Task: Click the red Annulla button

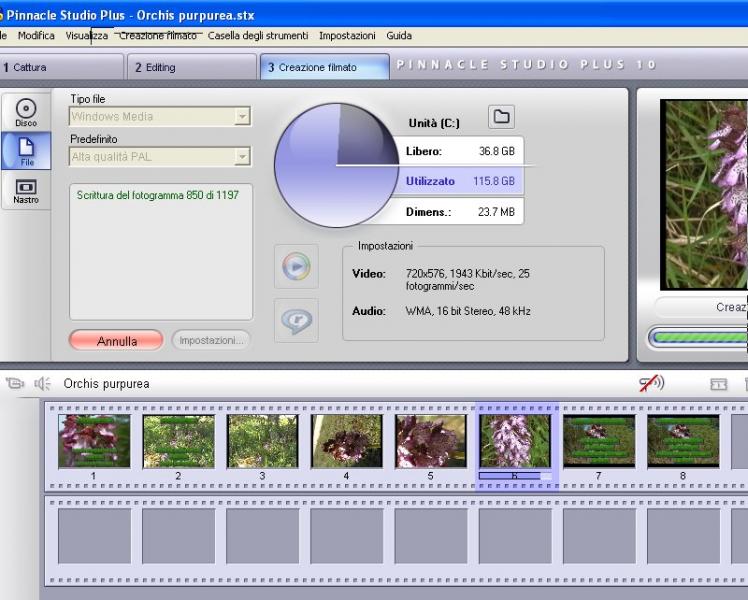Action: (116, 341)
